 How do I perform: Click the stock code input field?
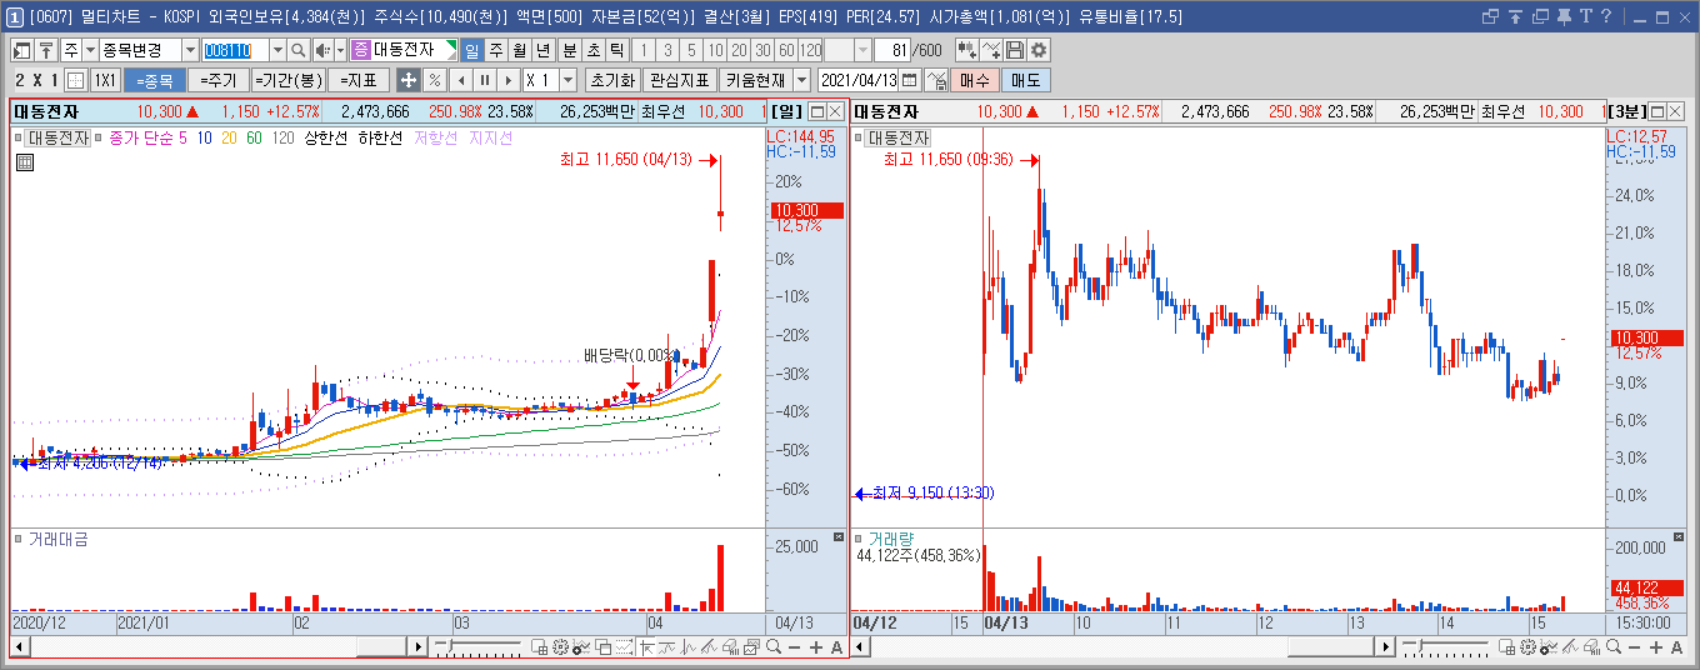tap(235, 50)
